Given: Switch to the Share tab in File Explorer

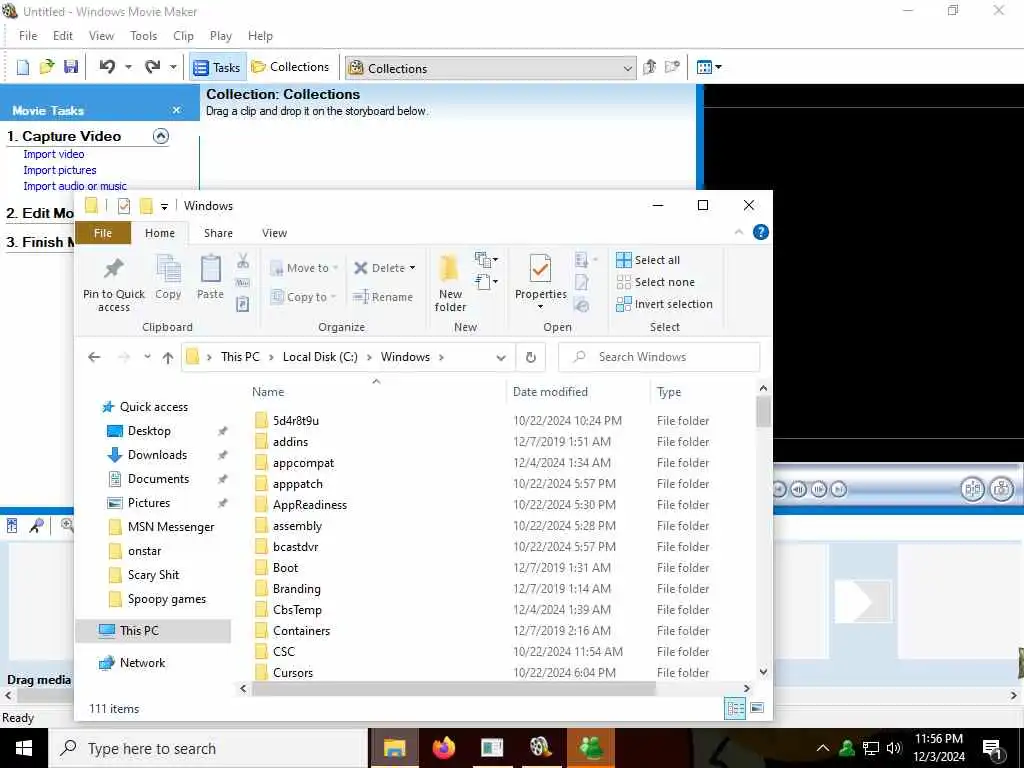Looking at the screenshot, I should pyautogui.click(x=218, y=233).
